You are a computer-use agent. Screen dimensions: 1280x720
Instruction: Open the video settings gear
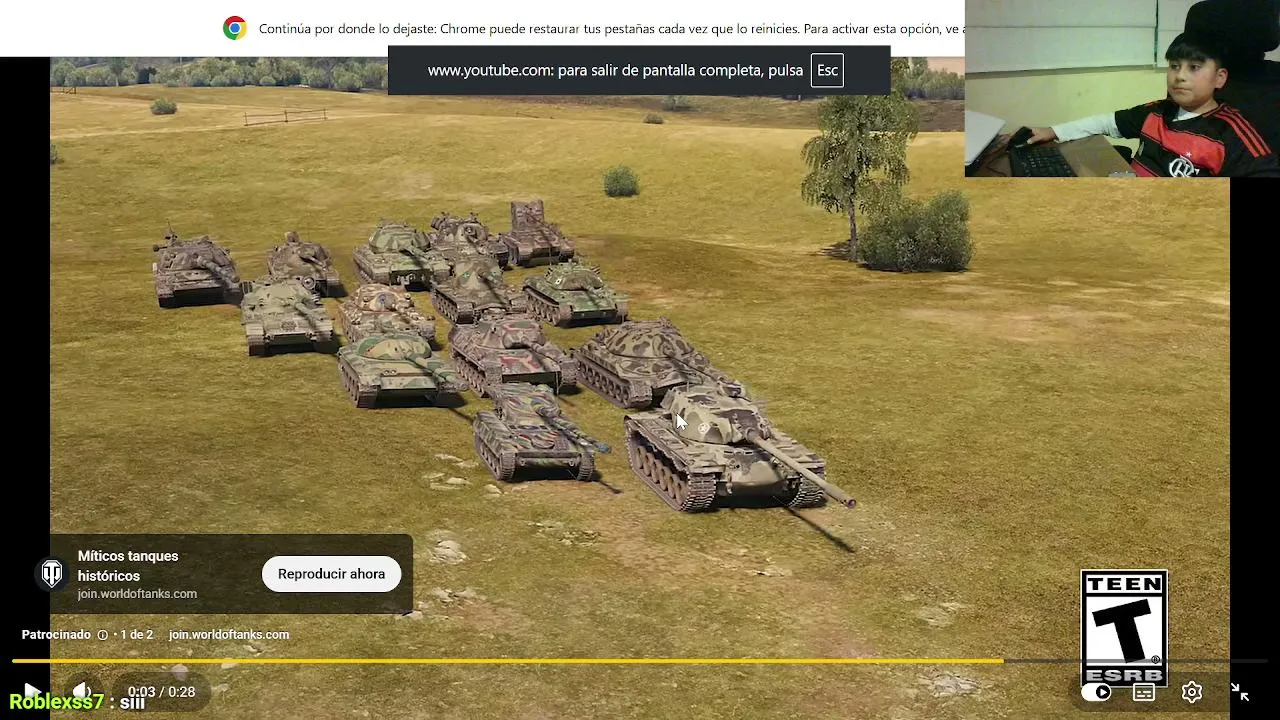tap(1192, 692)
